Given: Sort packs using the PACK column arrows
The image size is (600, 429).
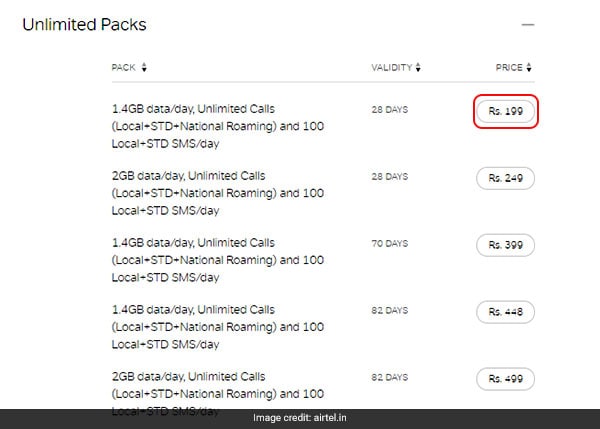Looking at the screenshot, I should click(x=144, y=68).
